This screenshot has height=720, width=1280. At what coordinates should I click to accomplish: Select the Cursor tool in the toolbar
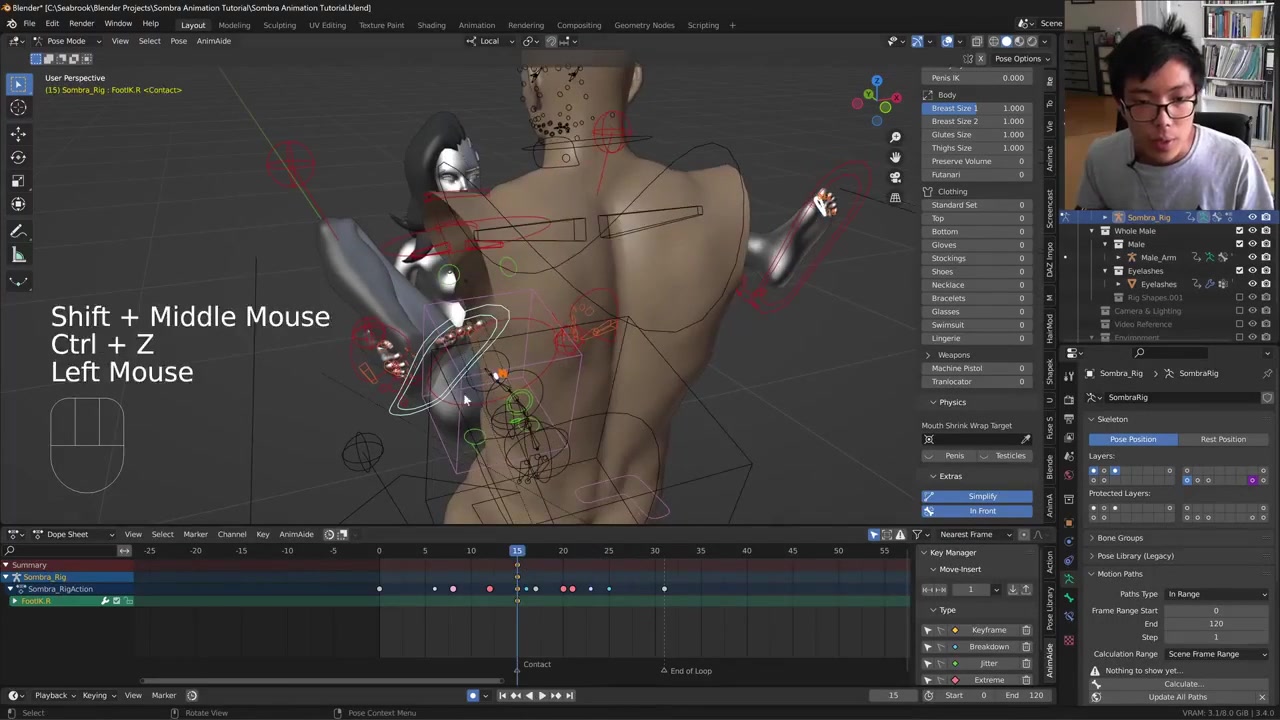(x=18, y=108)
